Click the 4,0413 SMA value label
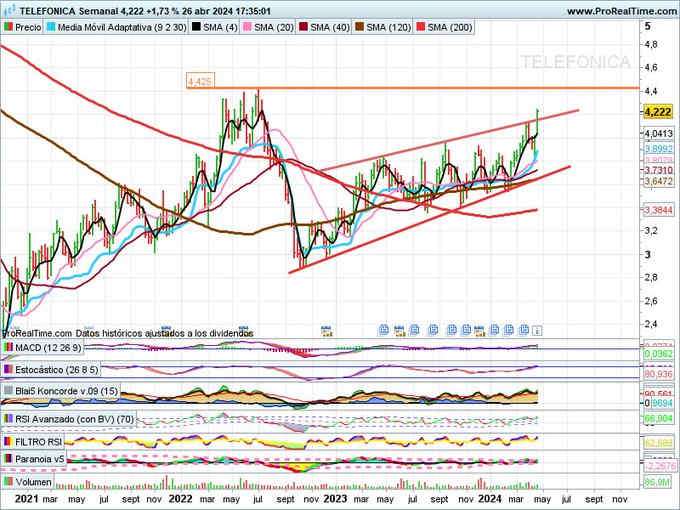This screenshot has height=510, width=680. 658,134
